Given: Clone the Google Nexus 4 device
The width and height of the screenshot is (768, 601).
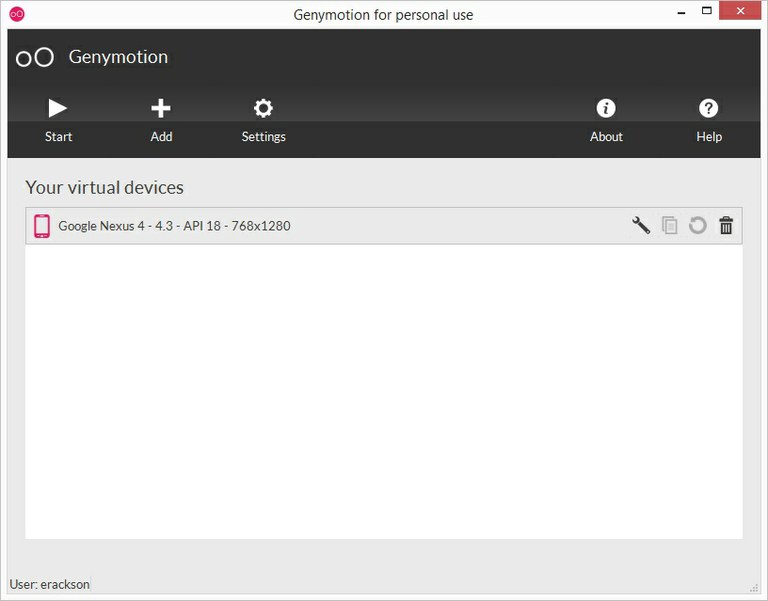Looking at the screenshot, I should [670, 225].
